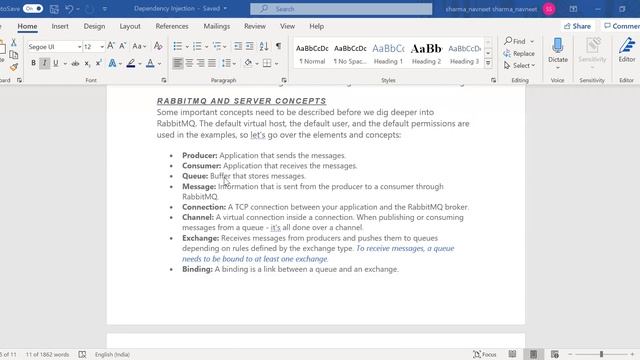Toggle Subscript formatting
Viewport: 640px width, 360px height.
[x=87, y=63]
